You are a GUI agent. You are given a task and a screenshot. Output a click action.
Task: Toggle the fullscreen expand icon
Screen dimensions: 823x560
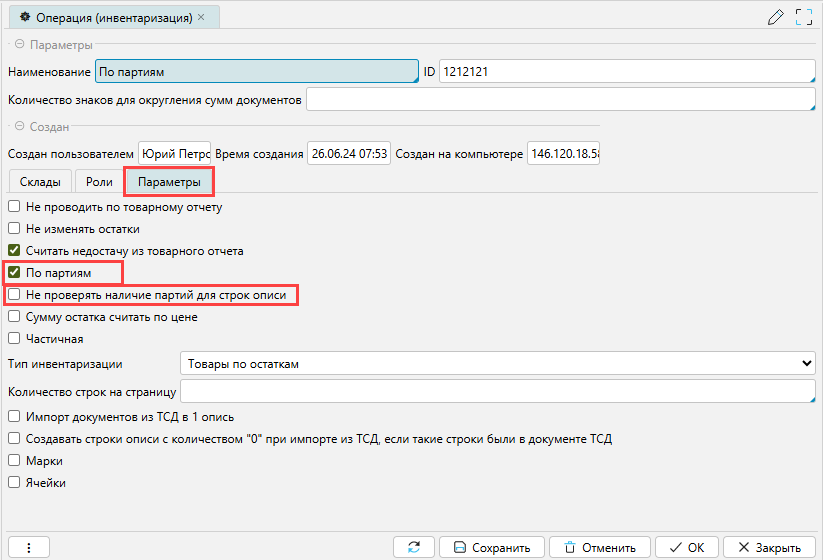803,17
